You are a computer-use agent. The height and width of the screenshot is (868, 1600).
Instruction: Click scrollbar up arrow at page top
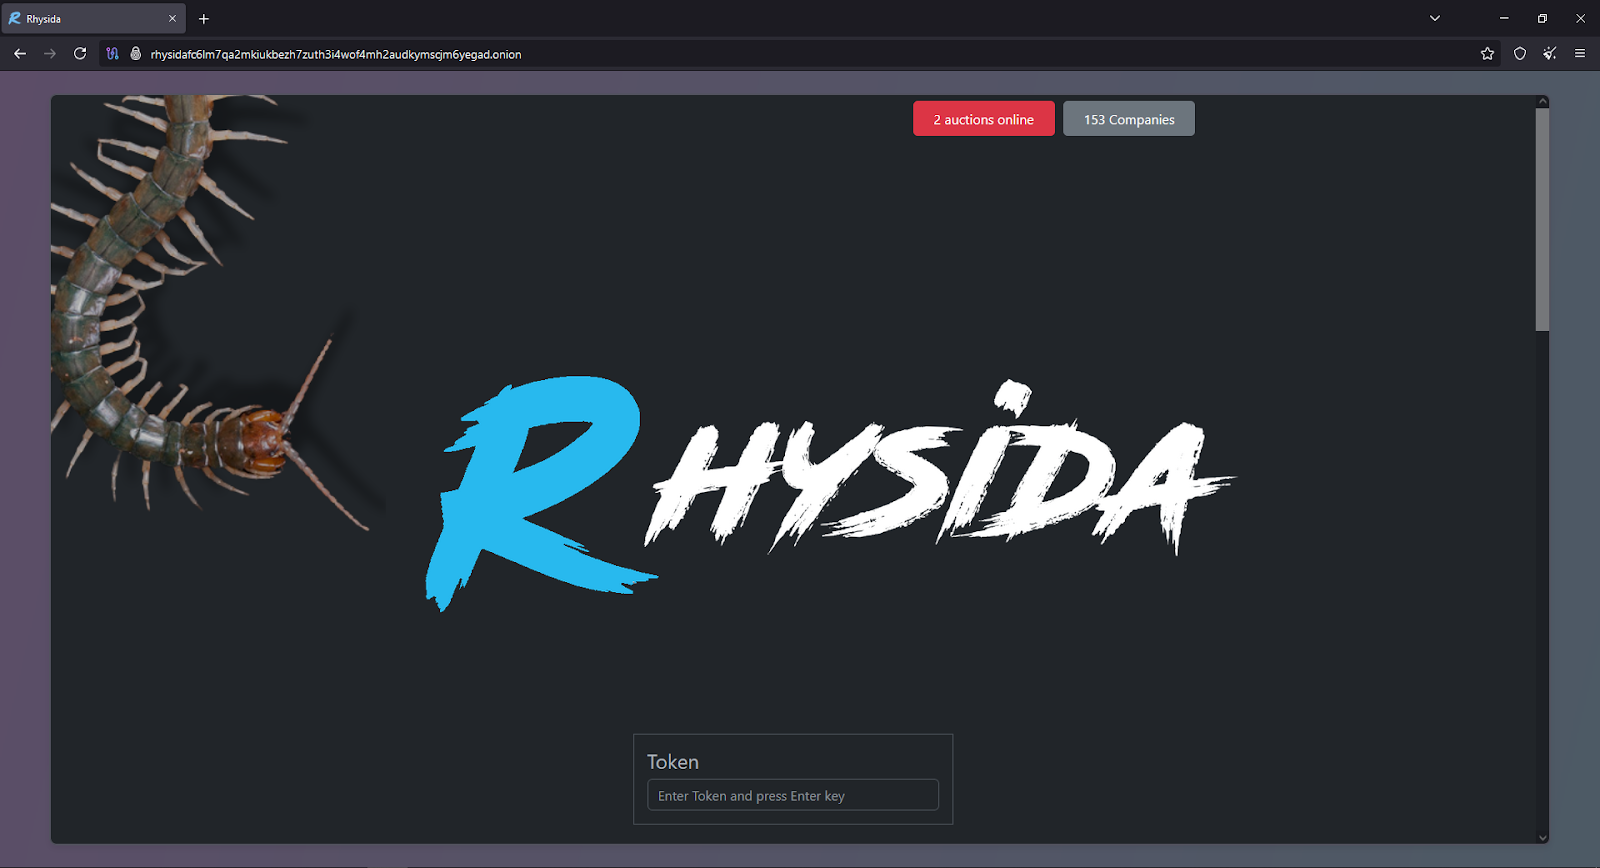(x=1542, y=101)
